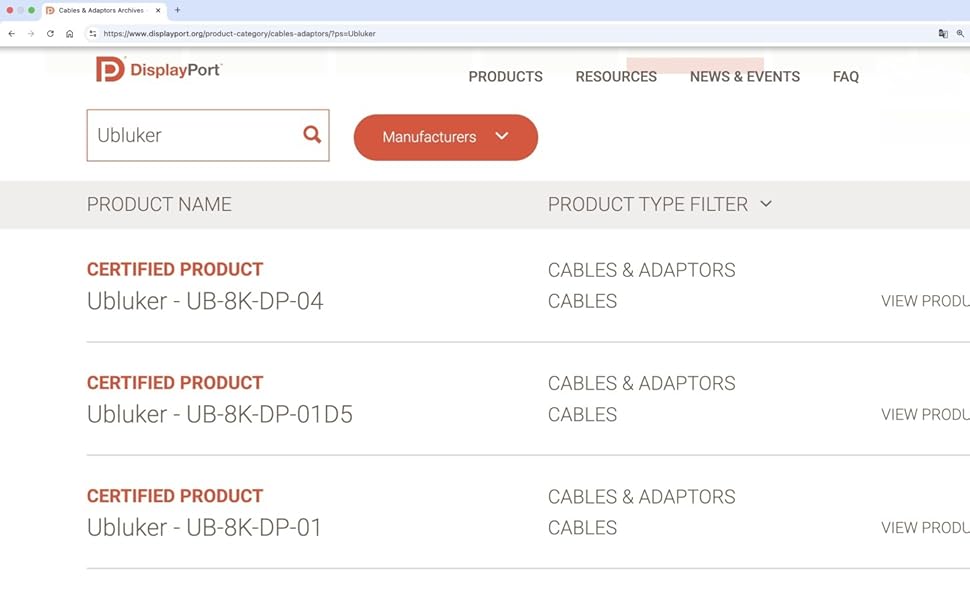Screen dimensions: 970x600
Task: Click the browser forward arrow
Action: click(31, 33)
